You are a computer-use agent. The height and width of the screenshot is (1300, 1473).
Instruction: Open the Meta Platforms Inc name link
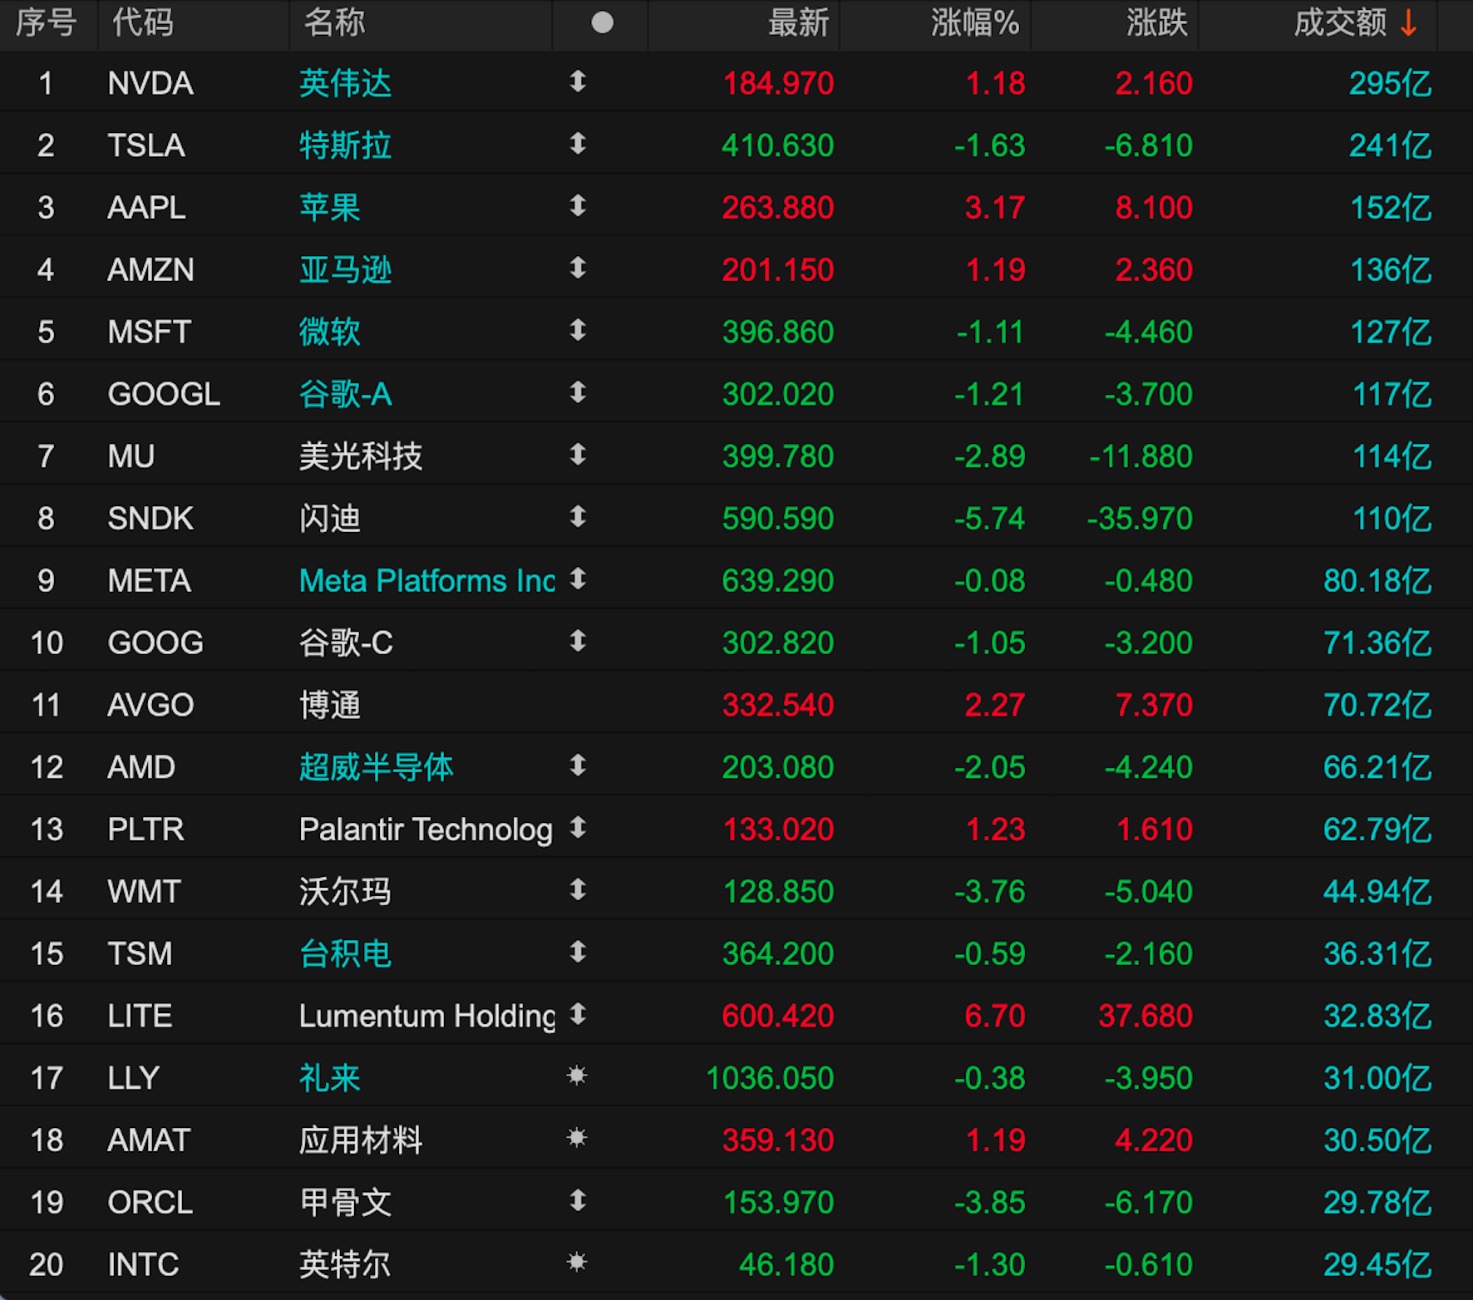(x=427, y=580)
